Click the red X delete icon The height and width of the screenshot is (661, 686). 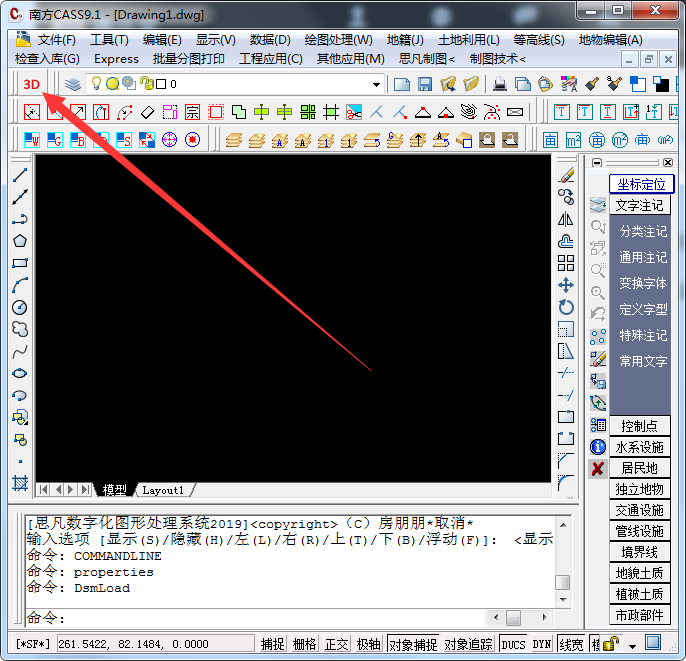pyautogui.click(x=598, y=469)
